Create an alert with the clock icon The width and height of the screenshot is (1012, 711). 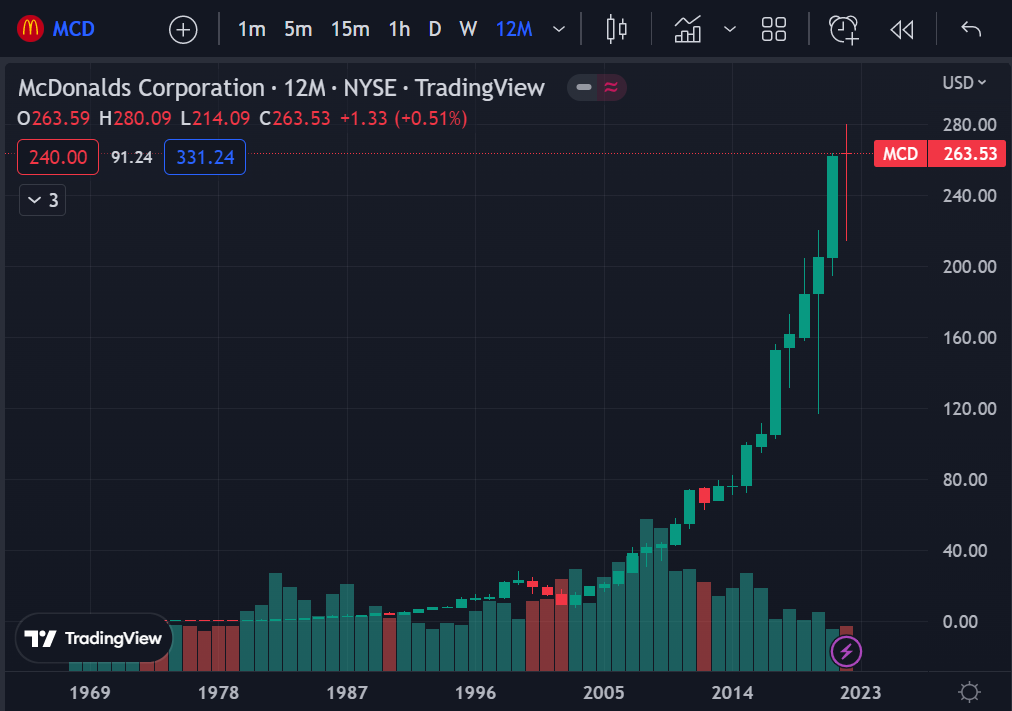pyautogui.click(x=844, y=30)
